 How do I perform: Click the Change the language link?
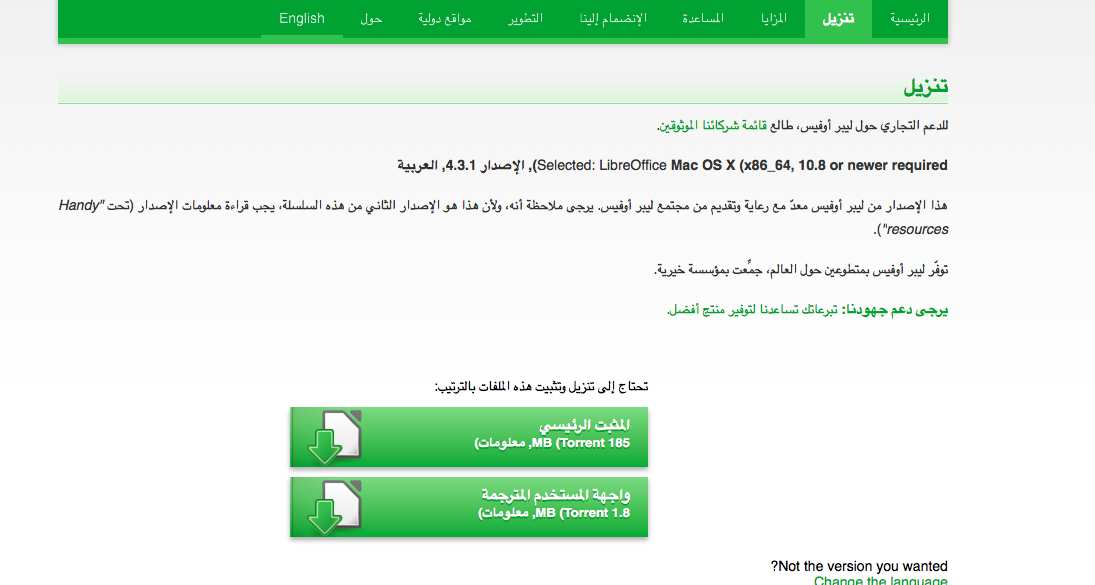point(881,580)
